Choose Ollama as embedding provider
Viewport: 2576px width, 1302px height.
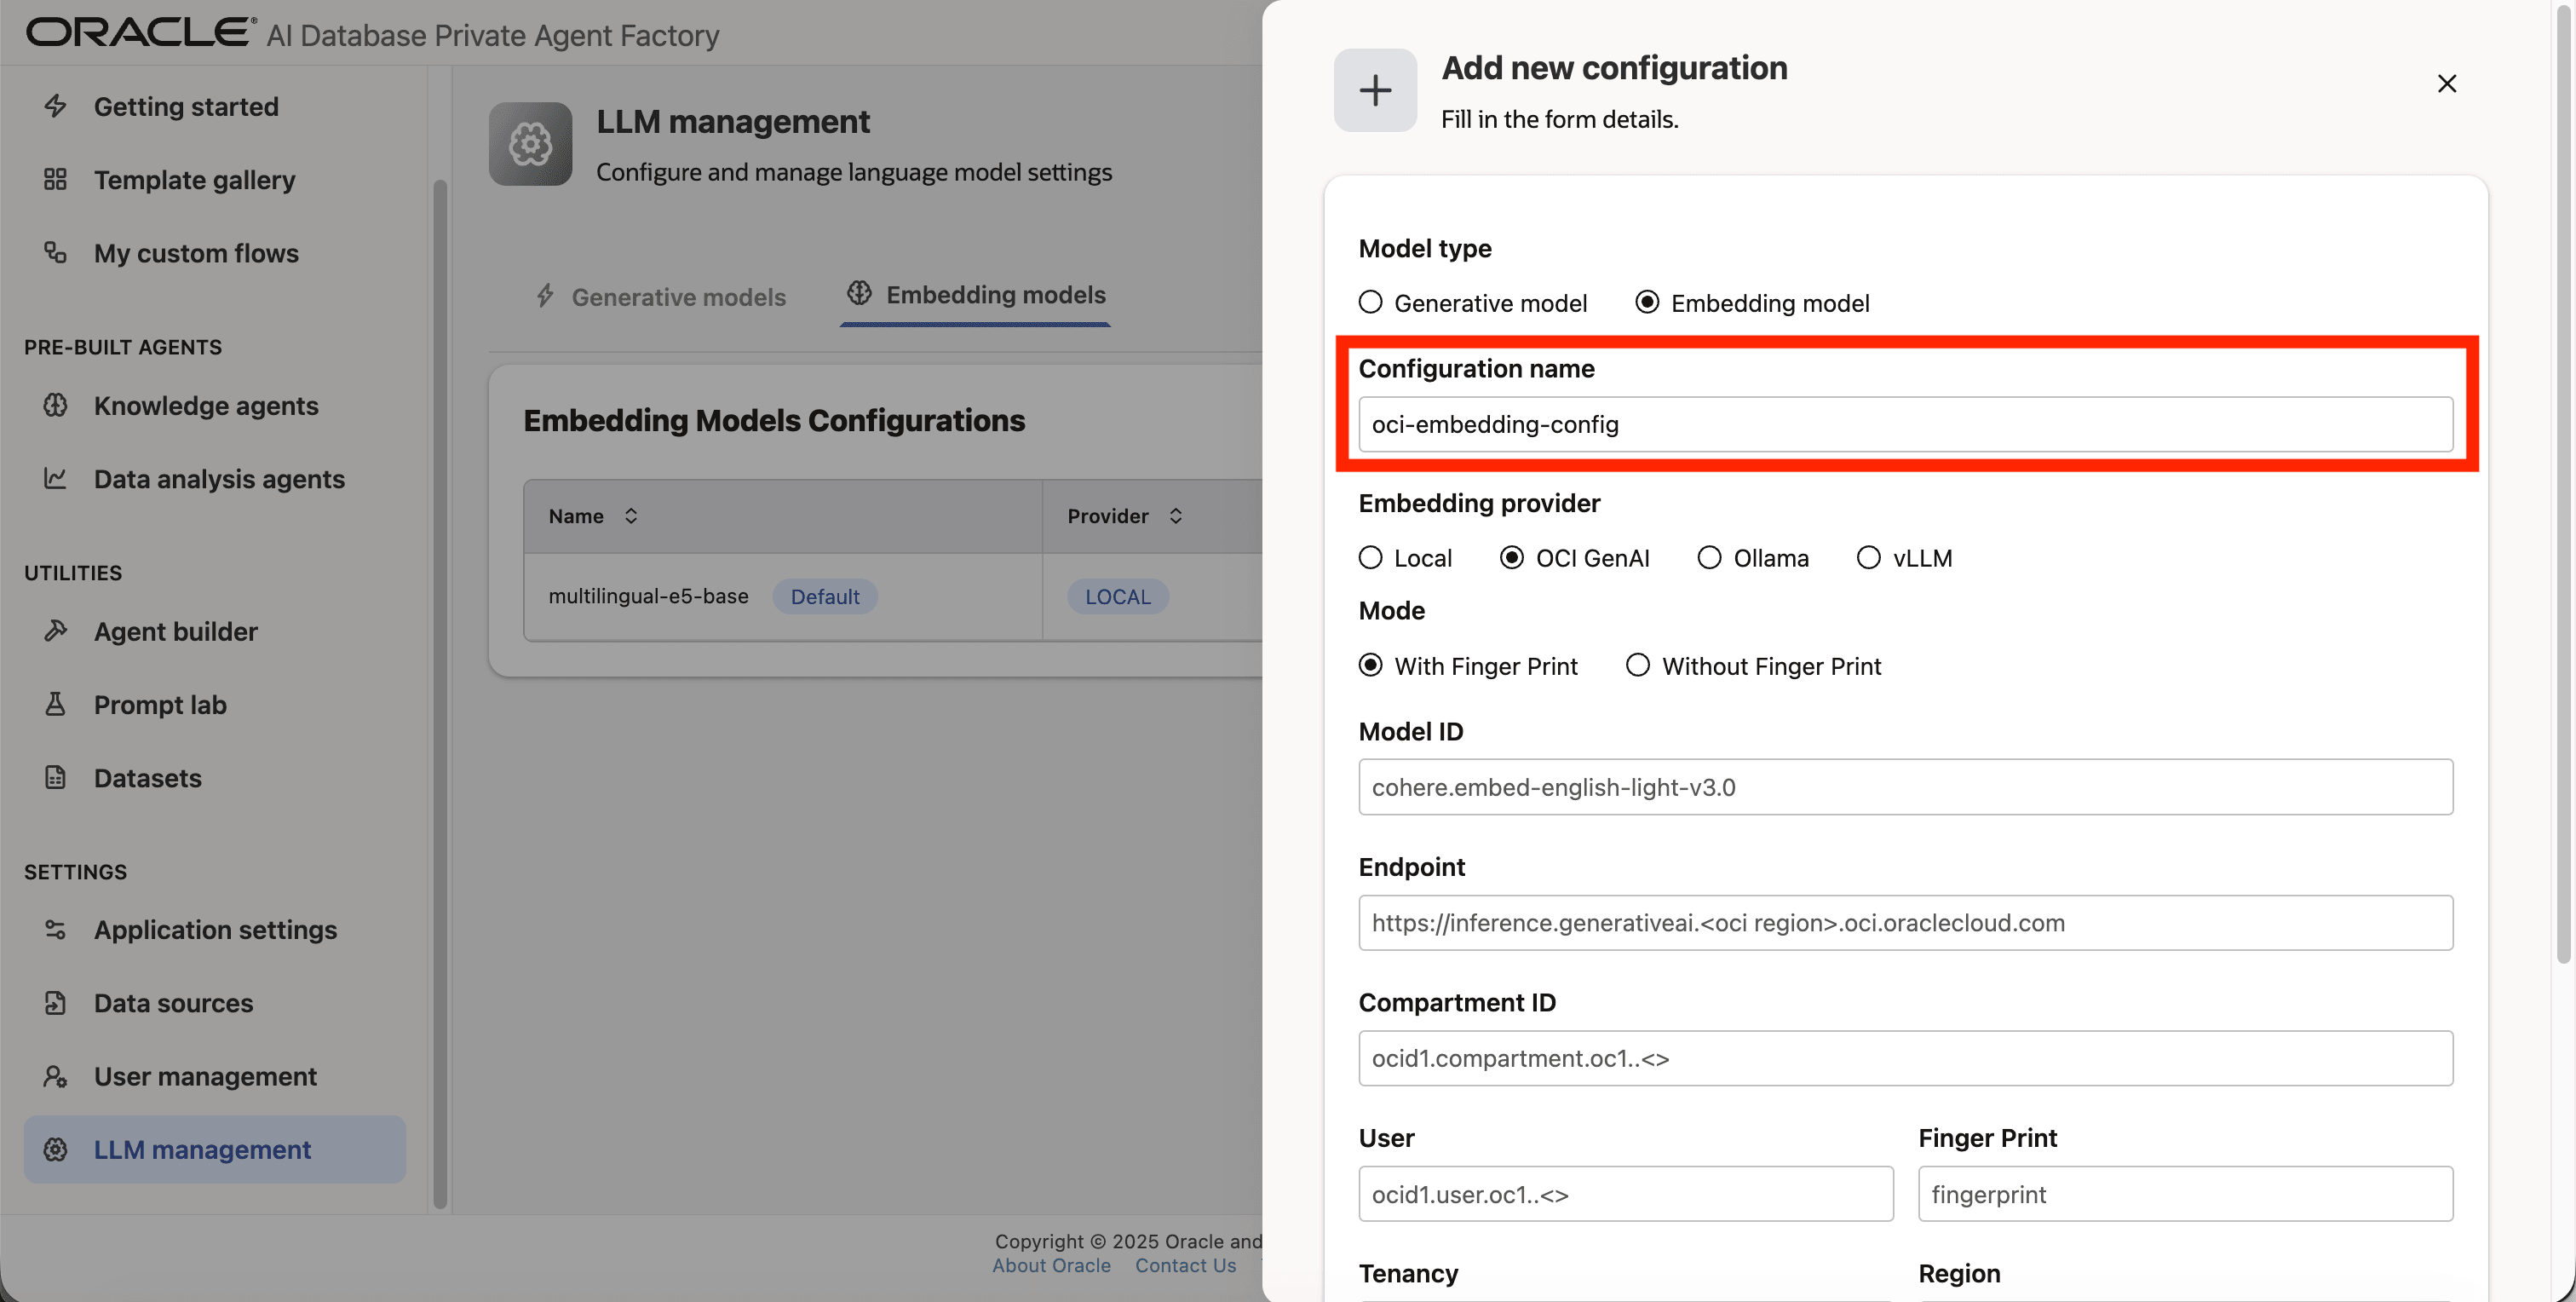(x=1709, y=557)
